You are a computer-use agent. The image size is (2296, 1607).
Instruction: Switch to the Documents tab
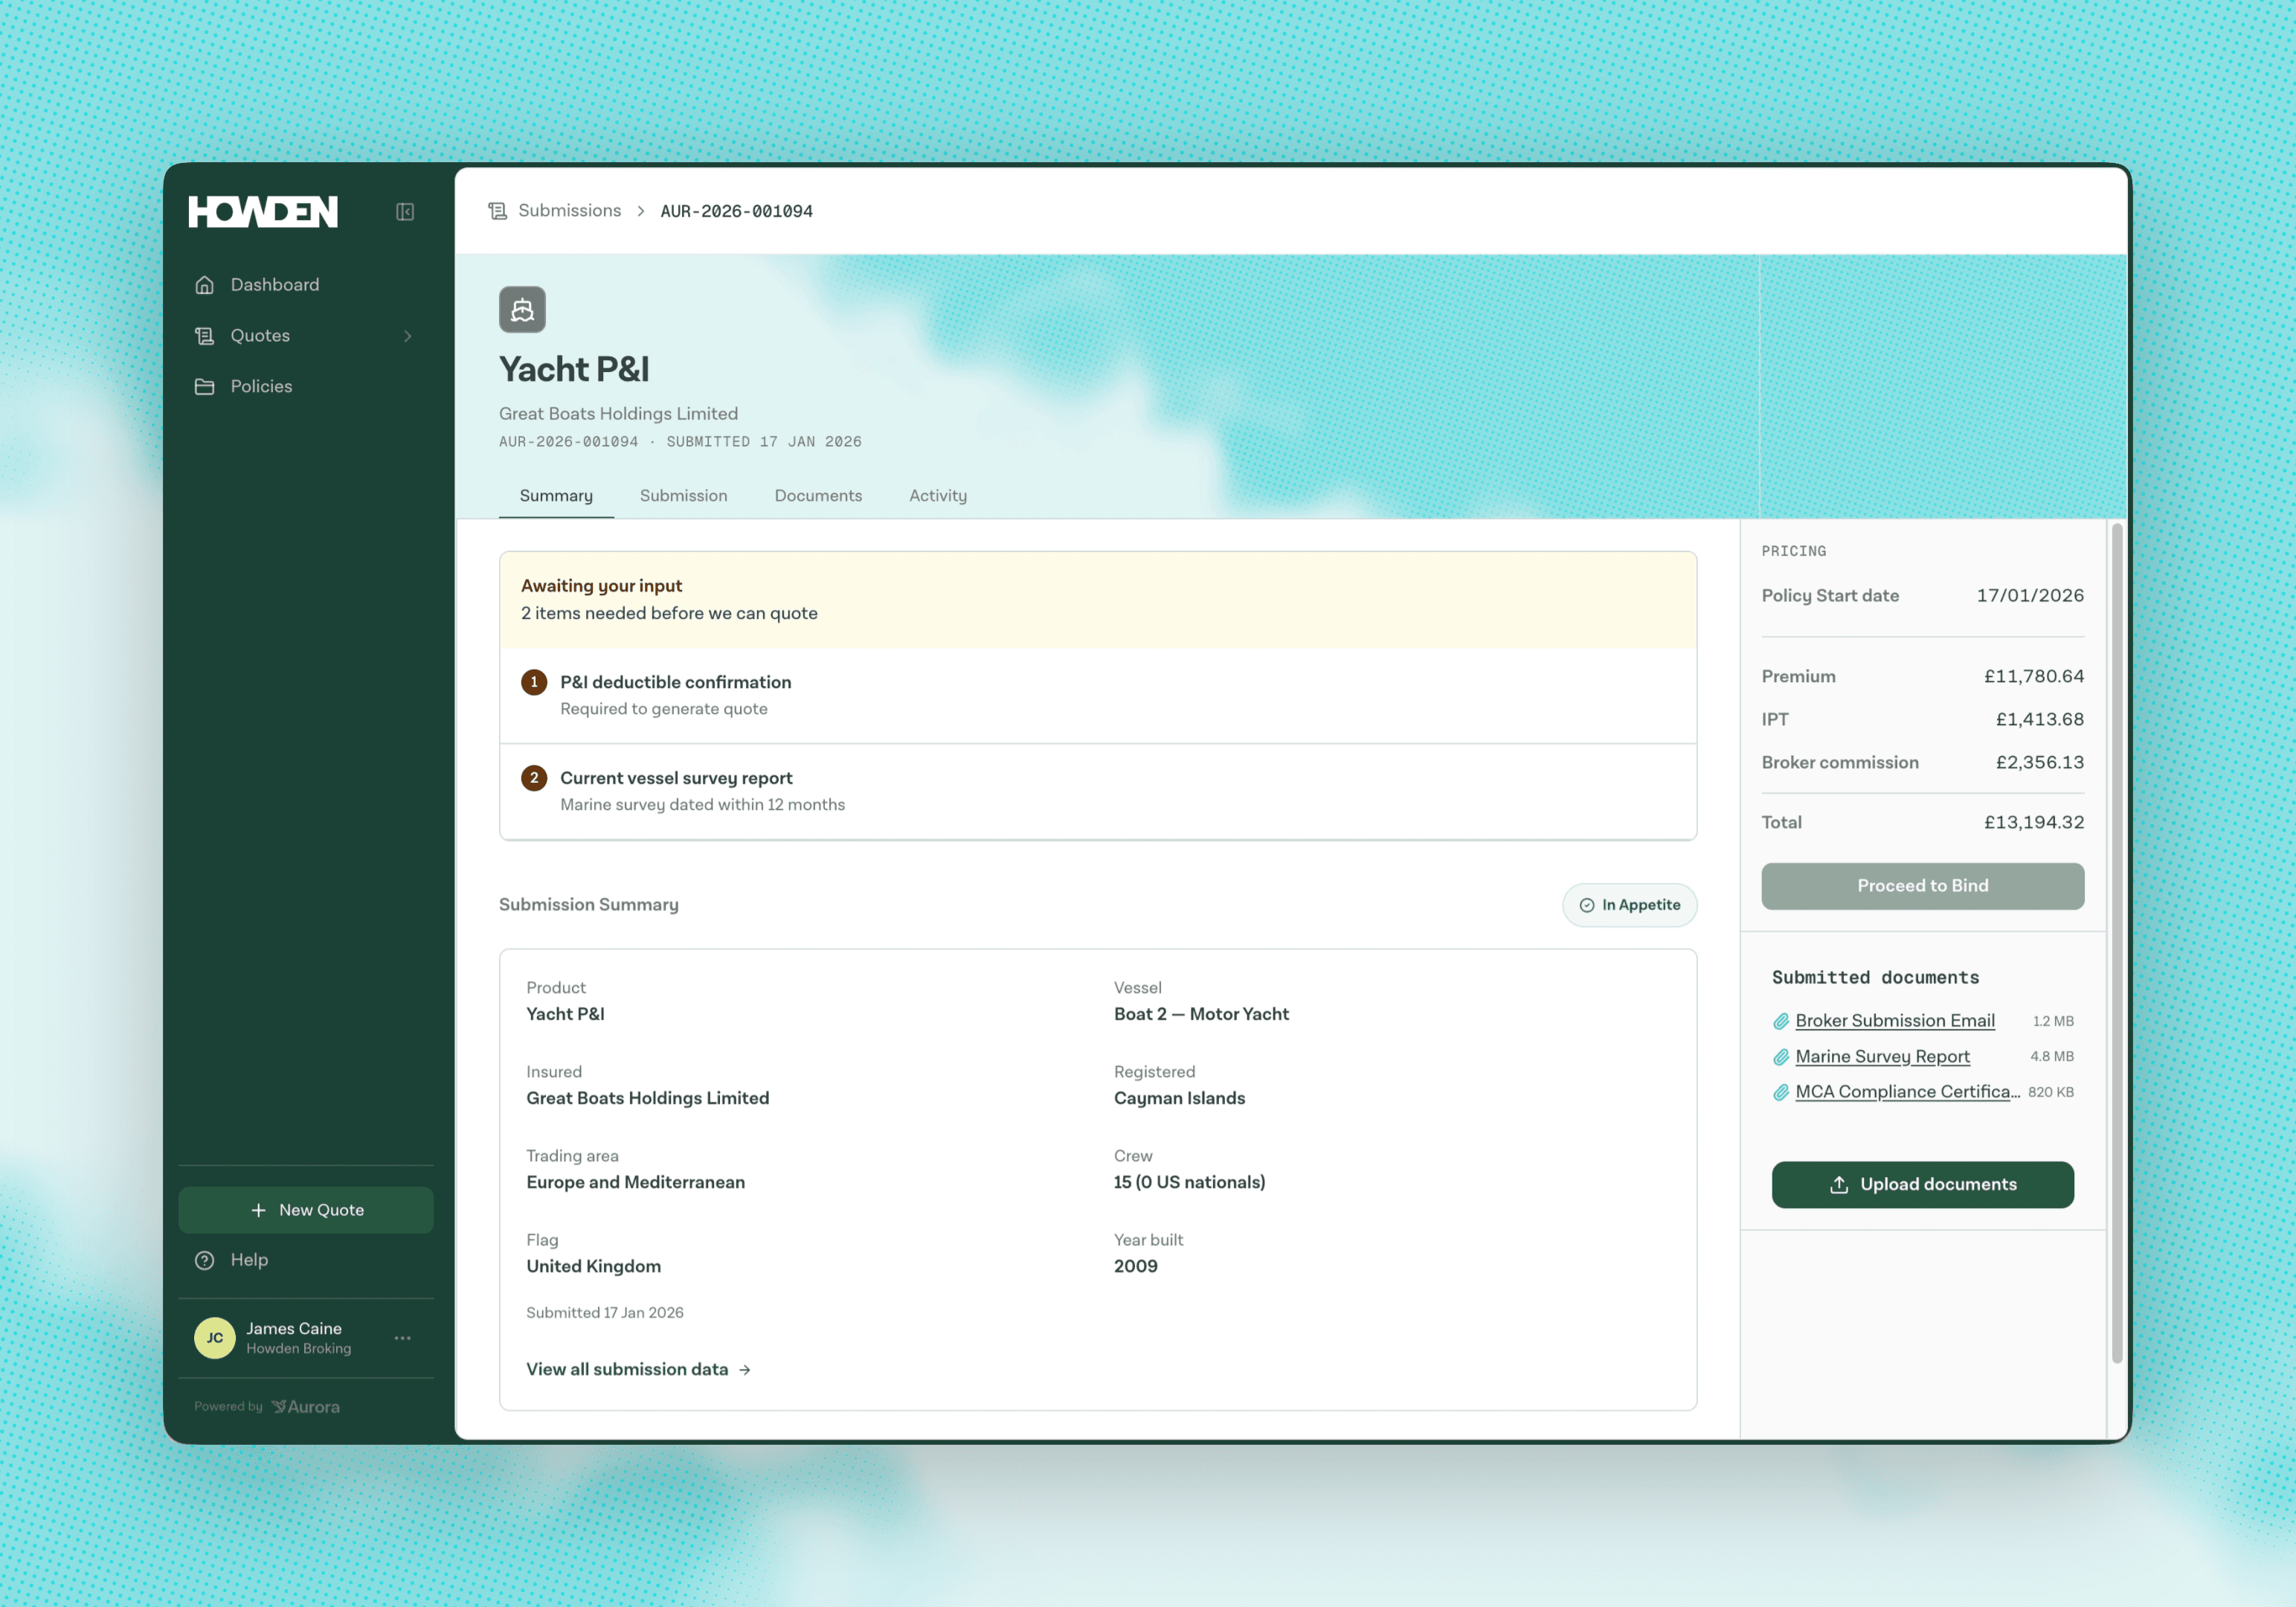[x=817, y=496]
